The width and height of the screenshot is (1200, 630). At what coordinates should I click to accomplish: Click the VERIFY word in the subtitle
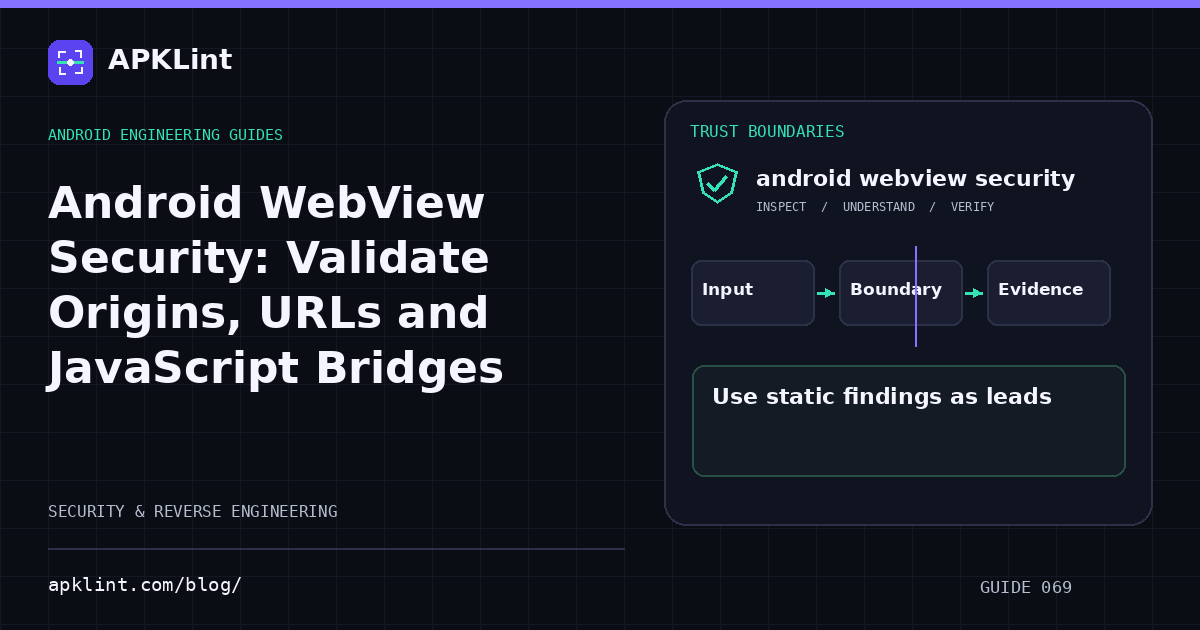pyautogui.click(x=972, y=207)
